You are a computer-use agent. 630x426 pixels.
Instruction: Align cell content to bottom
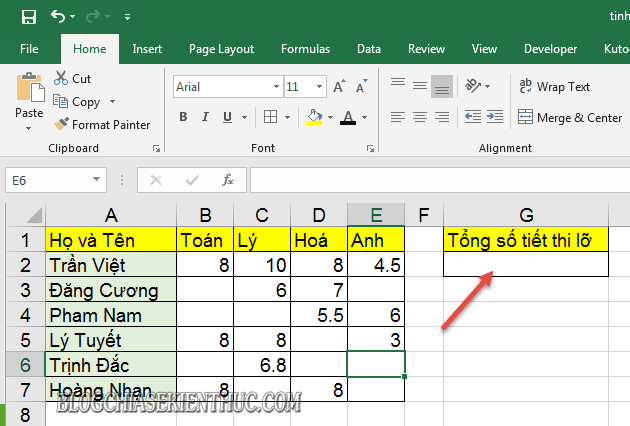(442, 86)
